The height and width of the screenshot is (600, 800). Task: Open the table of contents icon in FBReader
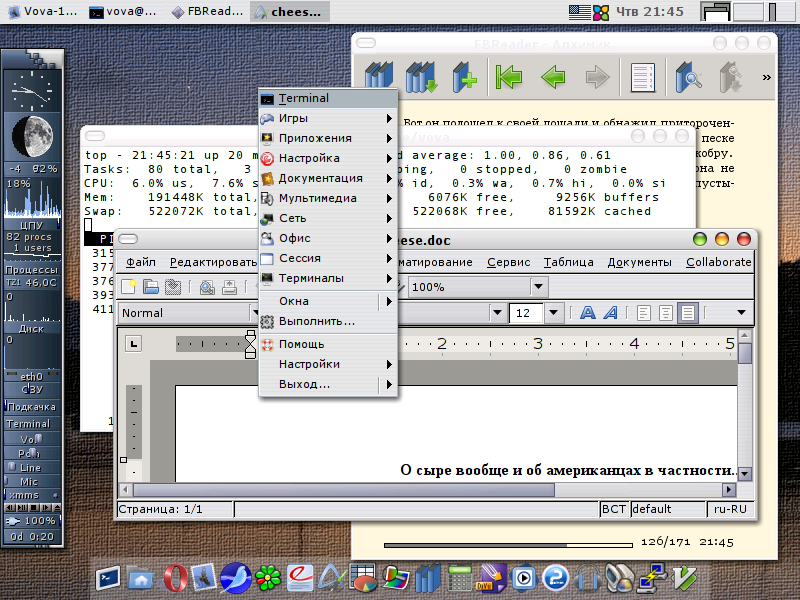[641, 77]
